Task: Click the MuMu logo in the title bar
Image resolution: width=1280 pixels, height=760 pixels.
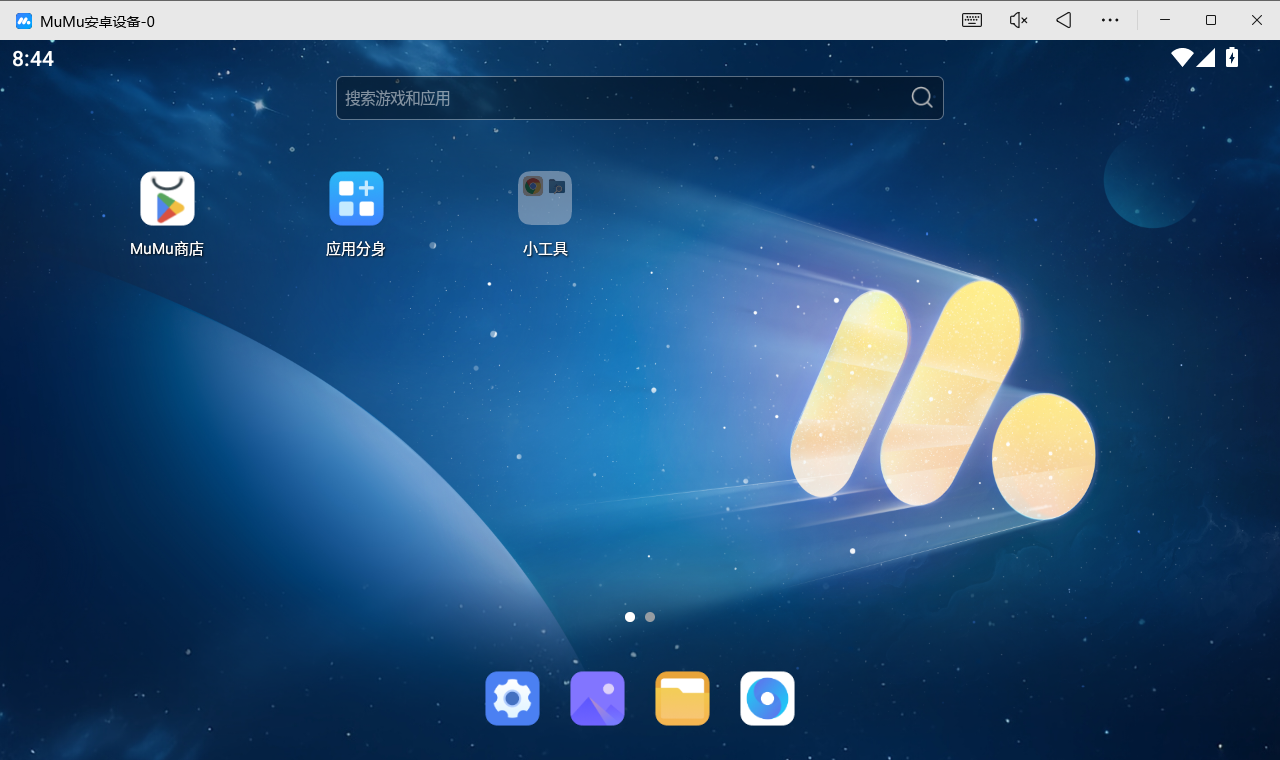Action: (24, 21)
